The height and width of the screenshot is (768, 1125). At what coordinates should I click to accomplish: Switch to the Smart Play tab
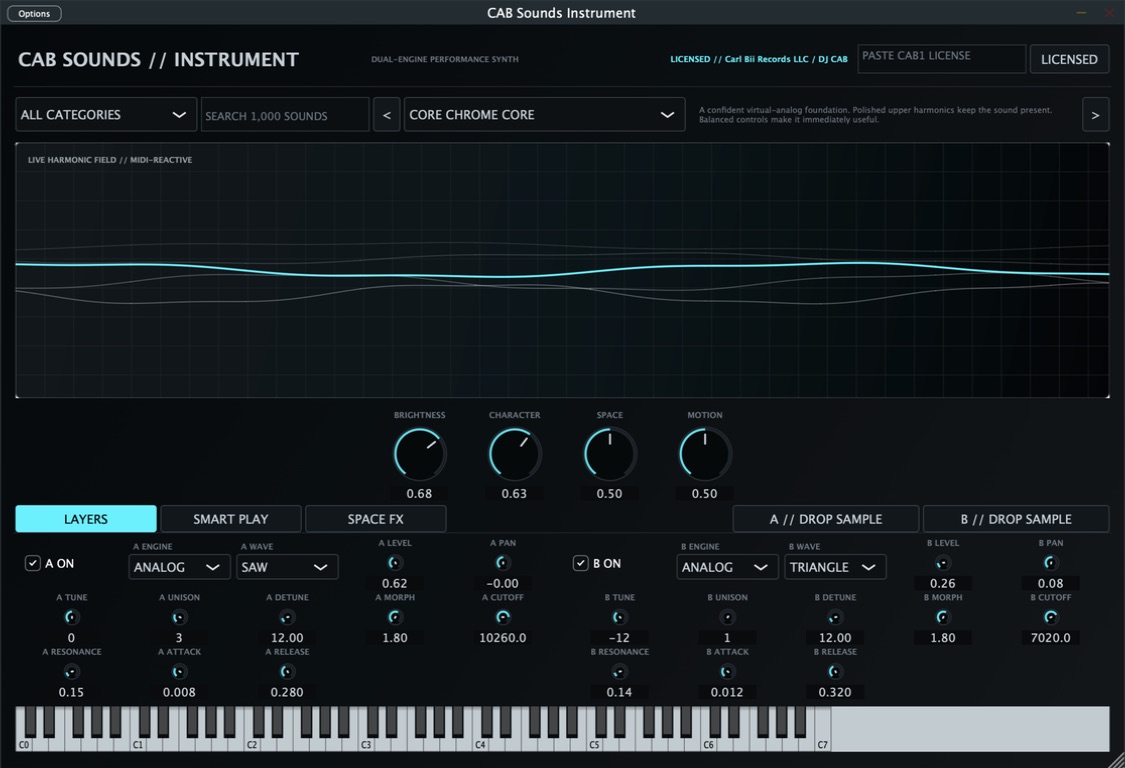click(x=230, y=519)
